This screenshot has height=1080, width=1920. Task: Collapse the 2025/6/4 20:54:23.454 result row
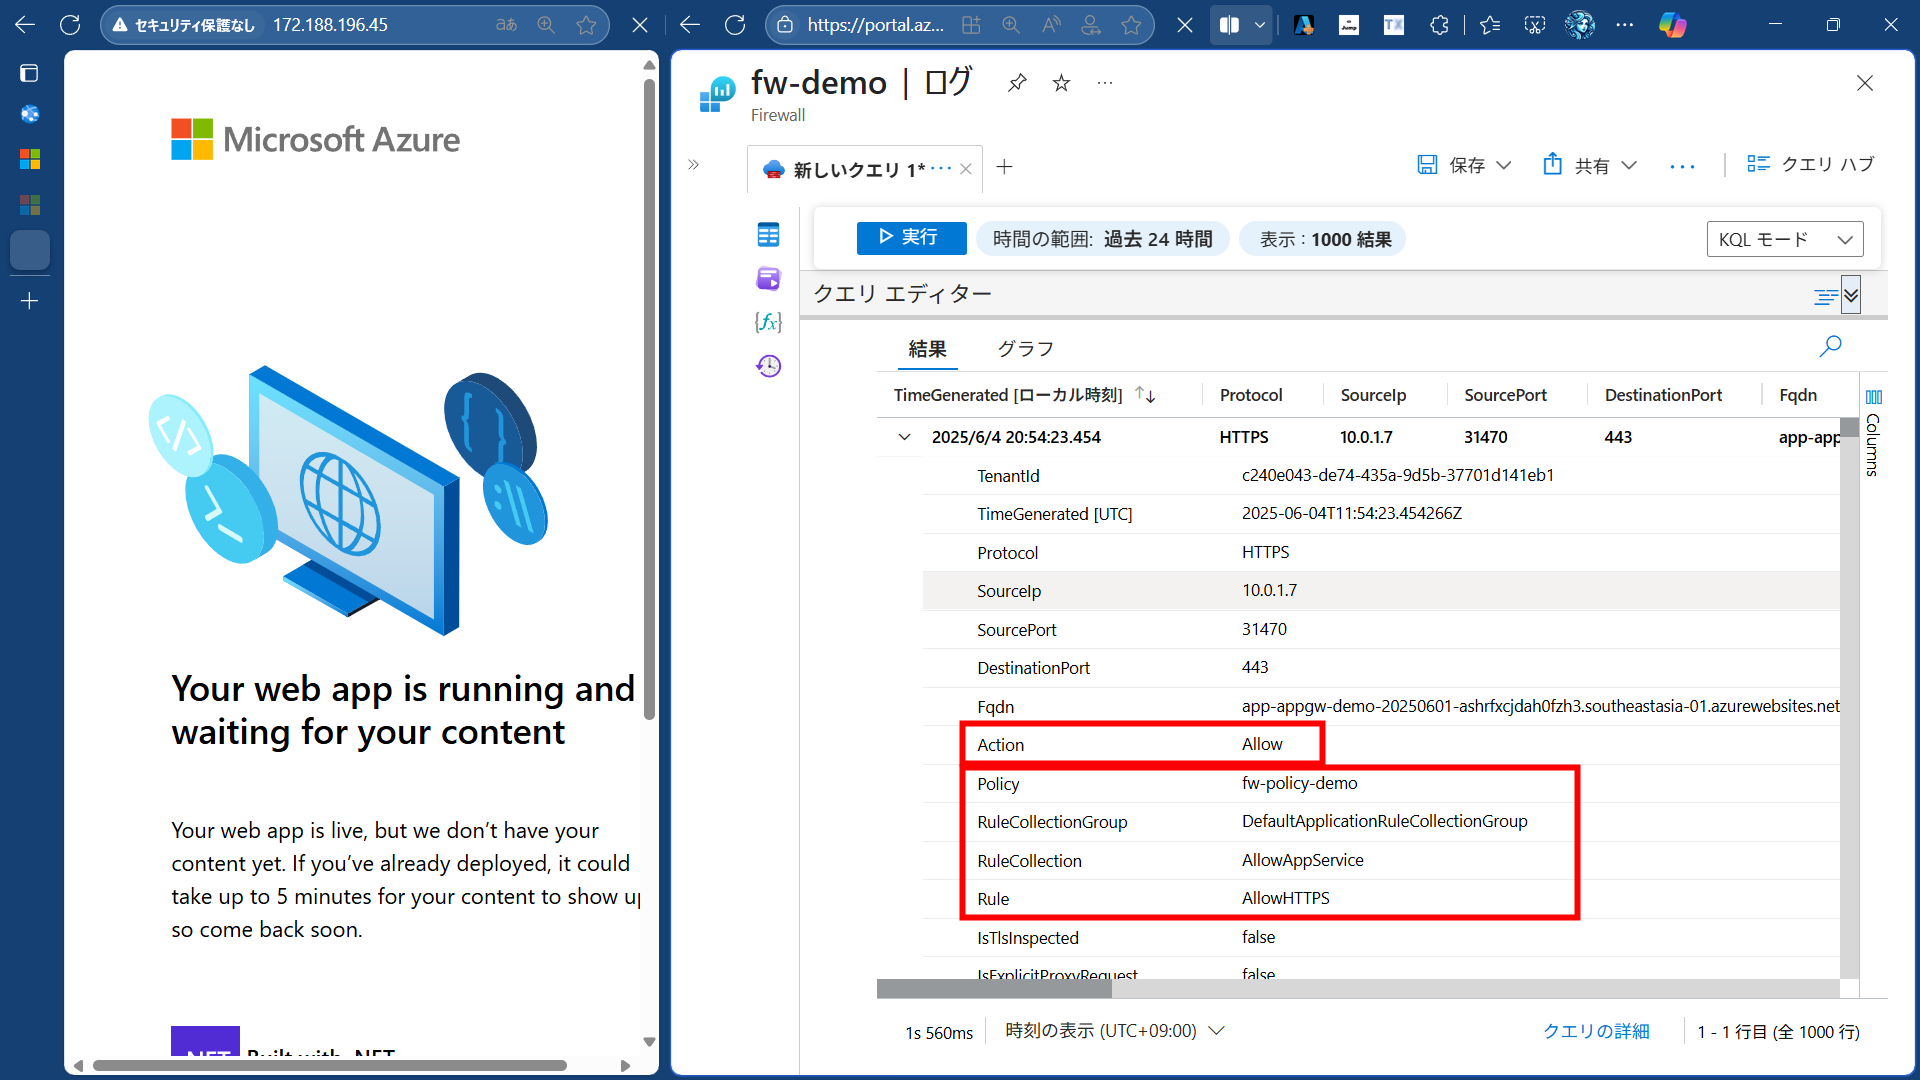tap(904, 437)
